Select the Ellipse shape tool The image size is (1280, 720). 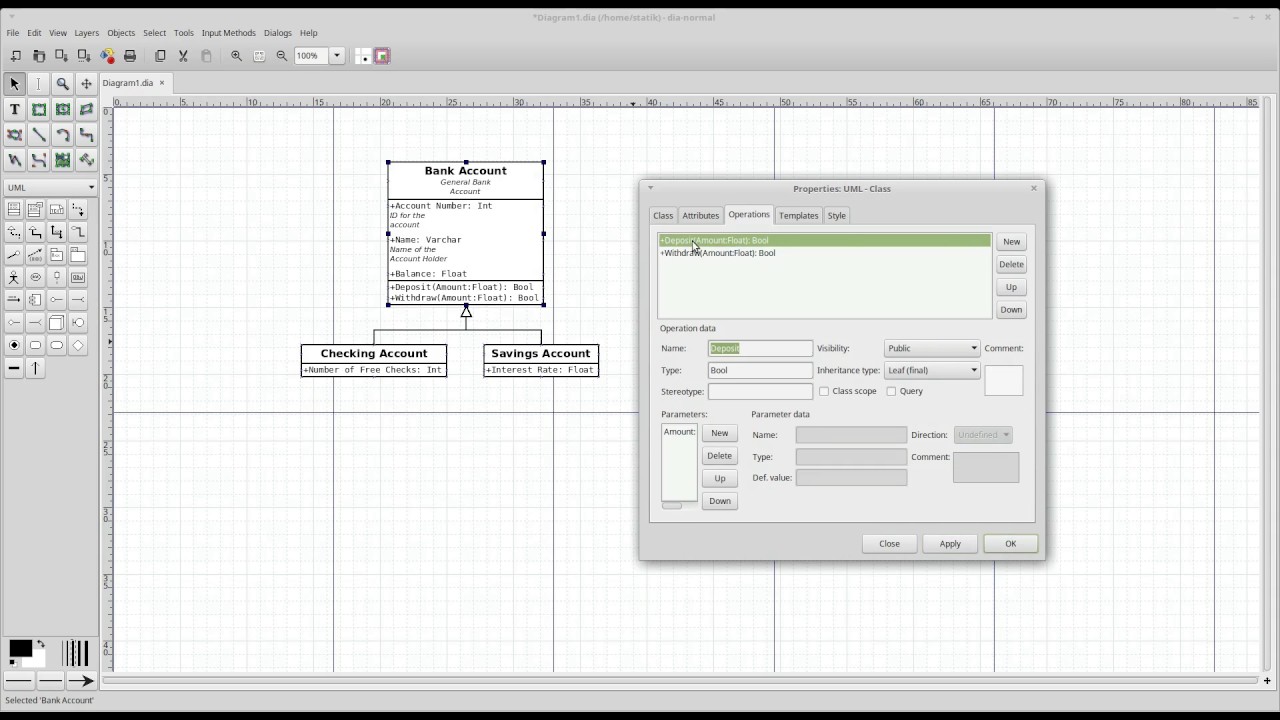click(62, 109)
